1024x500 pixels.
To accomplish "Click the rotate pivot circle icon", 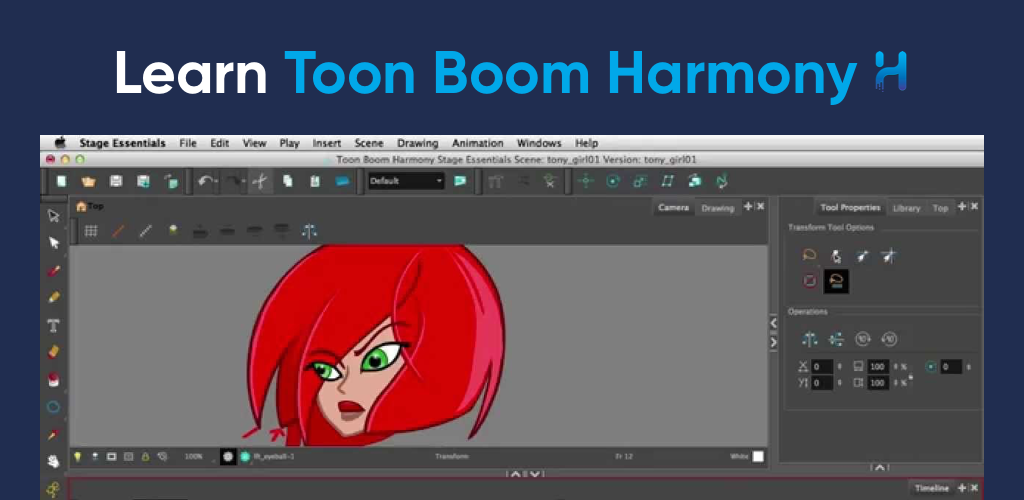I will point(613,181).
